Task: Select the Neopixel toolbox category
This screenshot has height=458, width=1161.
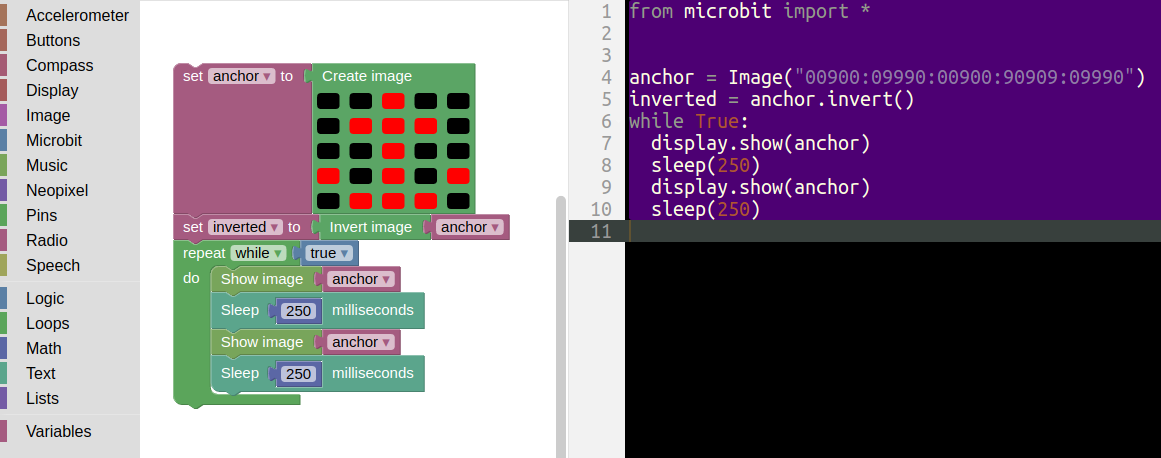Action: [57, 190]
